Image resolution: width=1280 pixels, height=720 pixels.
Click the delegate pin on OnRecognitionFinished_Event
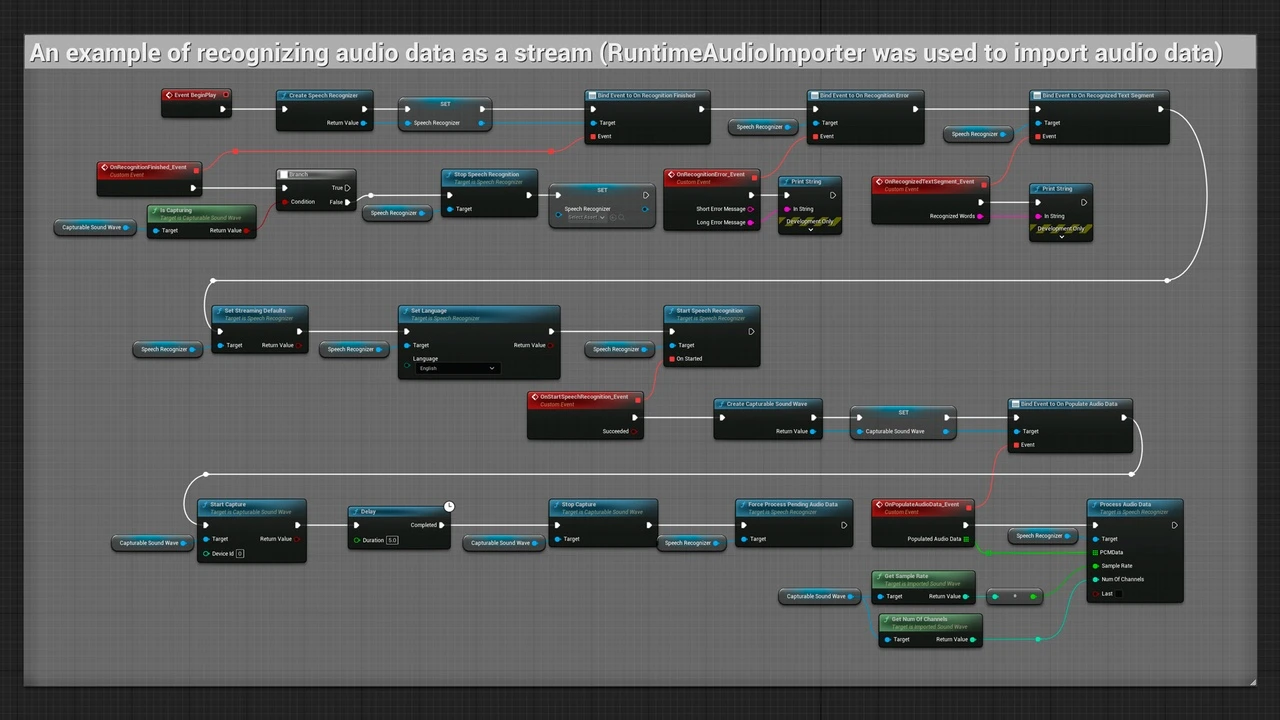196,170
